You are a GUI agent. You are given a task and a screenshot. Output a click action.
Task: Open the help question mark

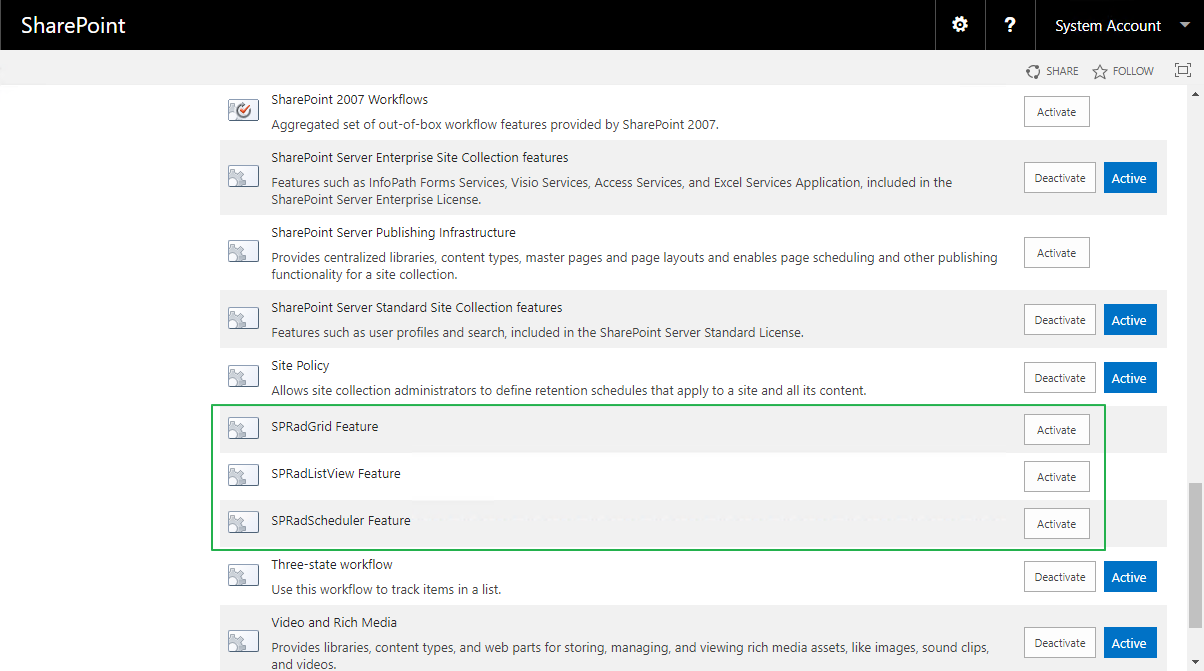click(x=1010, y=25)
